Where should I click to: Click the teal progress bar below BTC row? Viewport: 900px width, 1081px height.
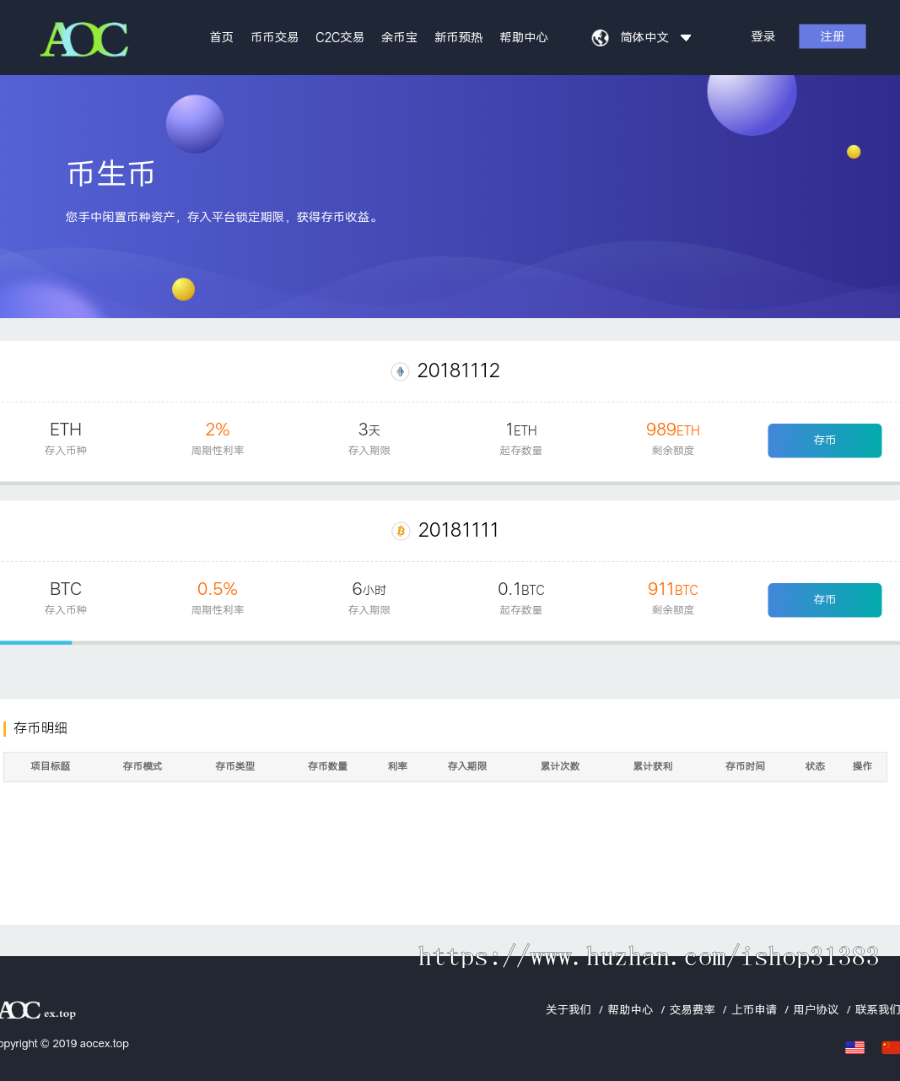point(36,643)
